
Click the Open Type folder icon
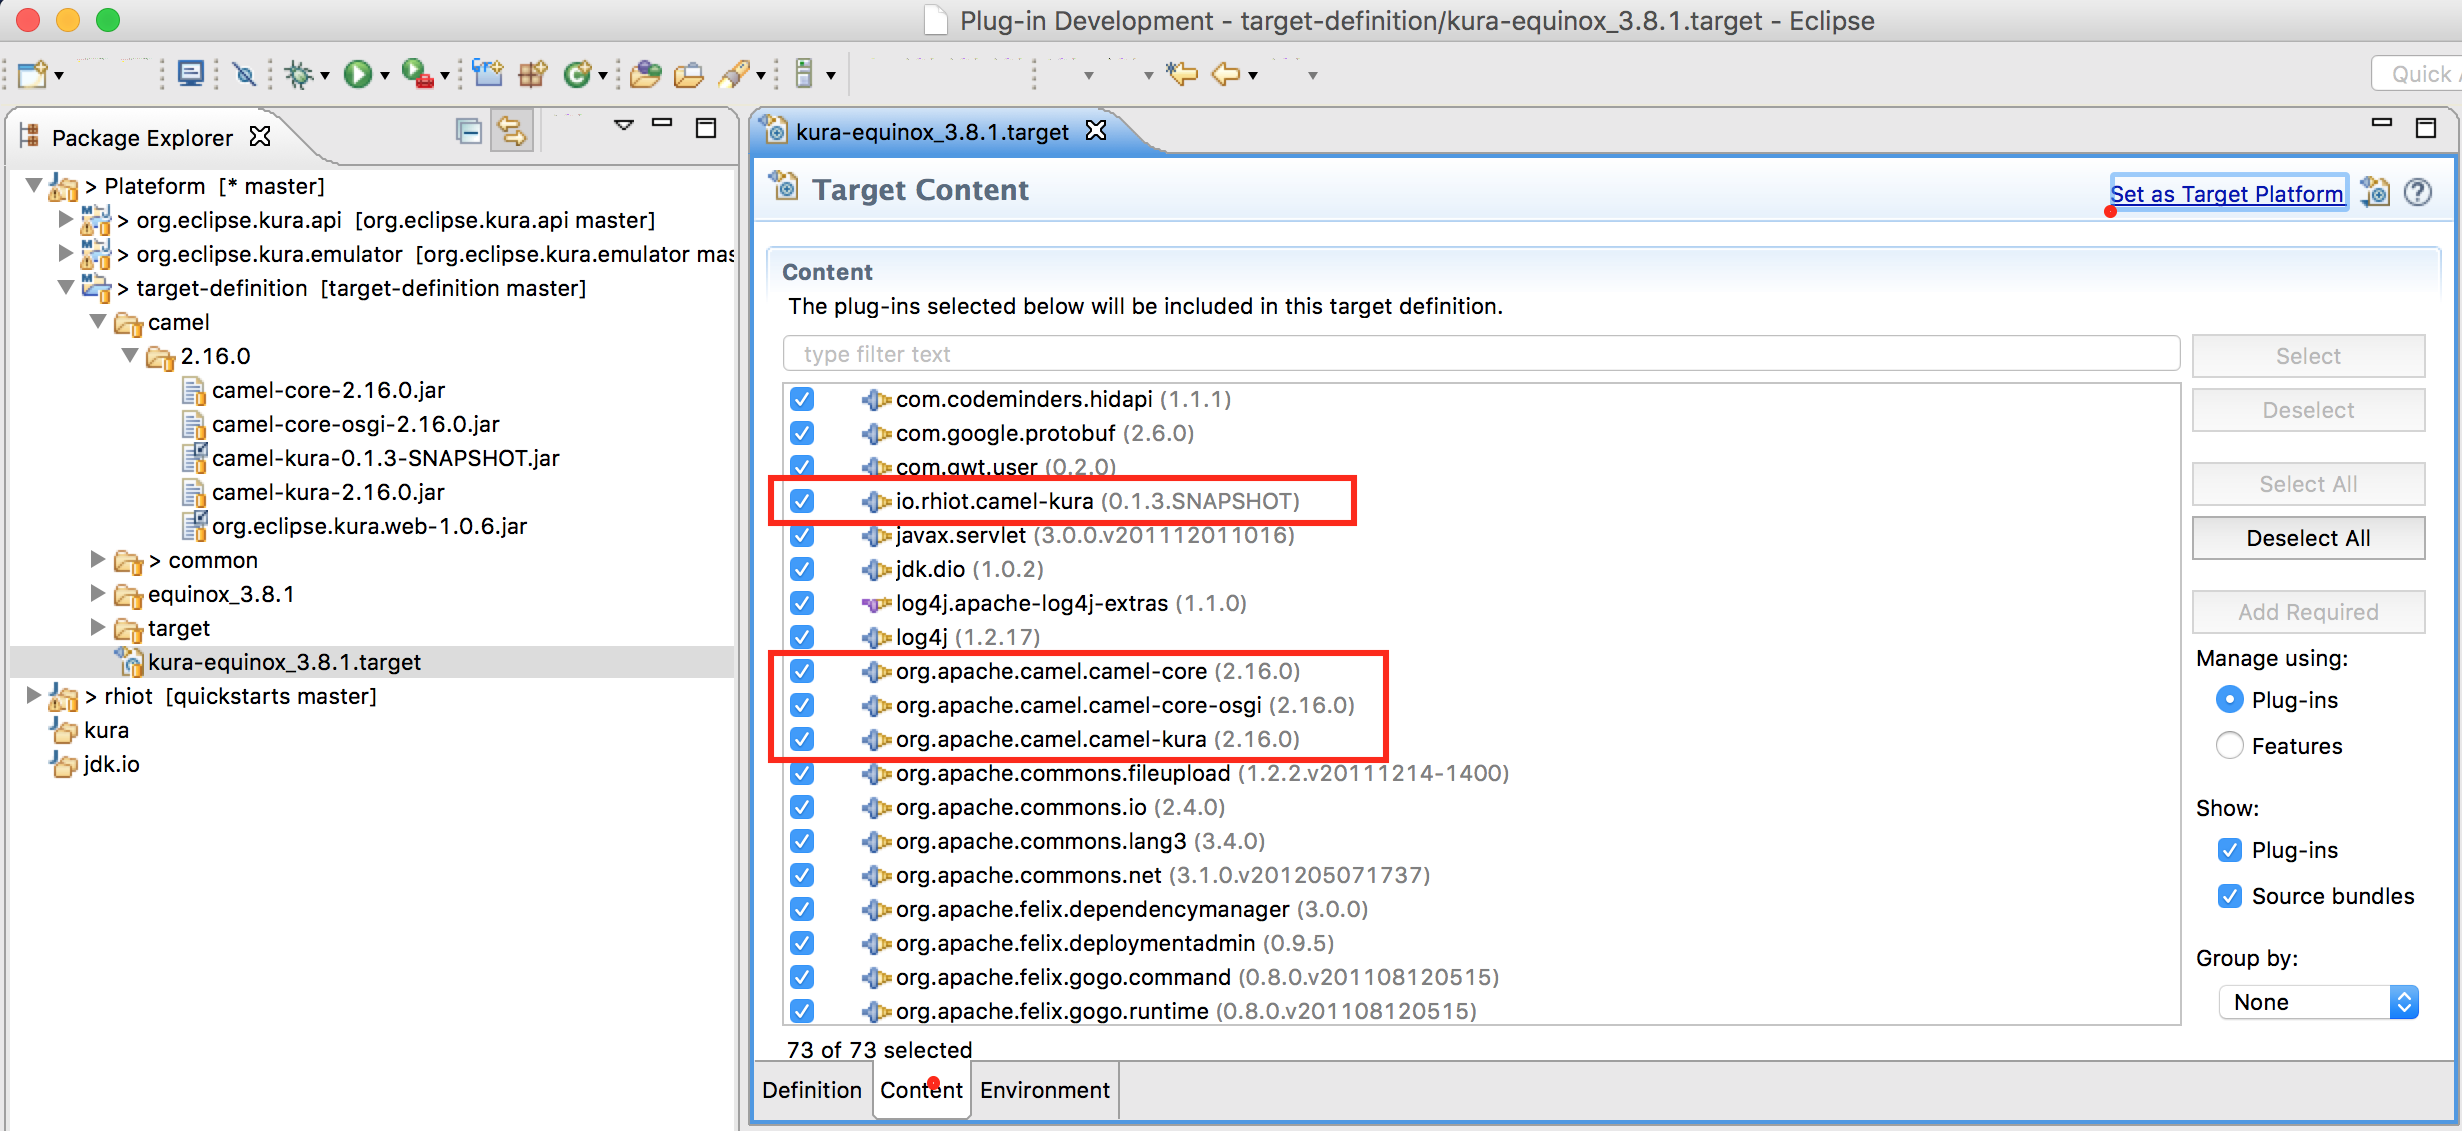coord(645,74)
